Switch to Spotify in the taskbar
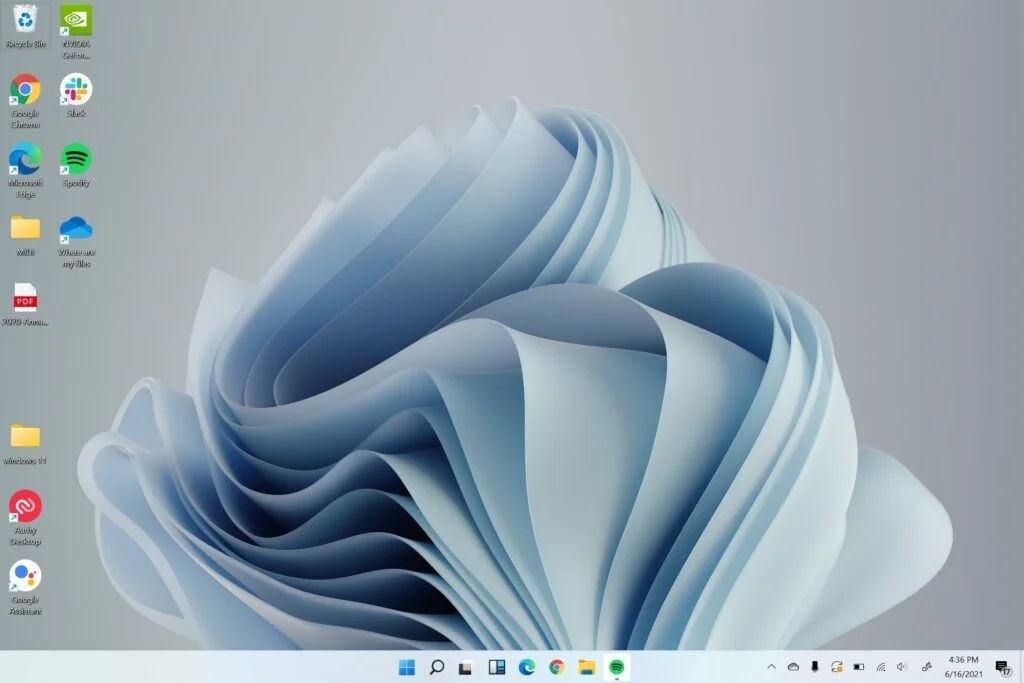This screenshot has height=683, width=1024. 616,667
